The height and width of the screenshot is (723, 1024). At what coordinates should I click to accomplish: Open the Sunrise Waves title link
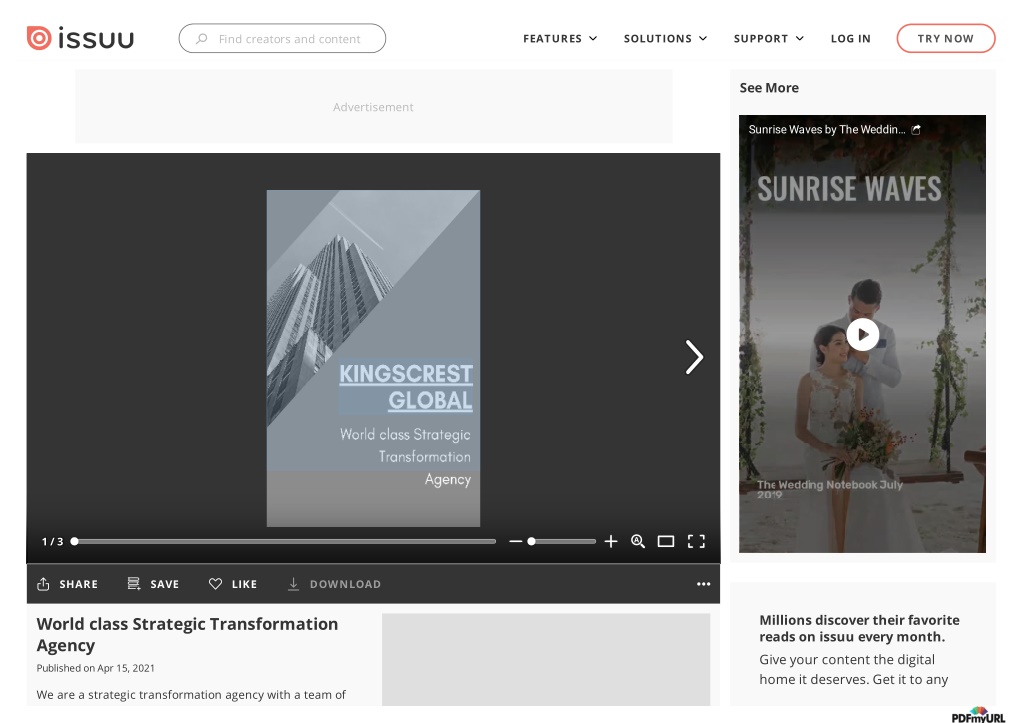pos(827,129)
